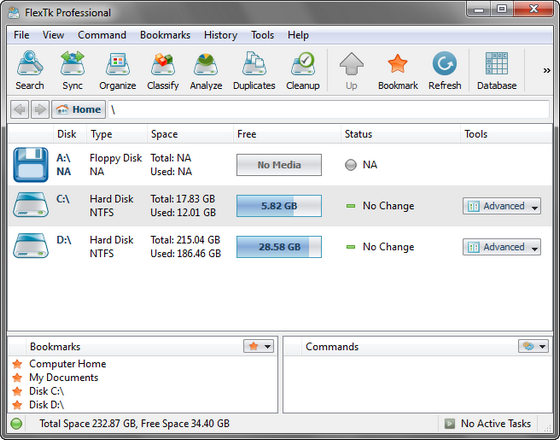Launch the Sync tool

[x=72, y=70]
